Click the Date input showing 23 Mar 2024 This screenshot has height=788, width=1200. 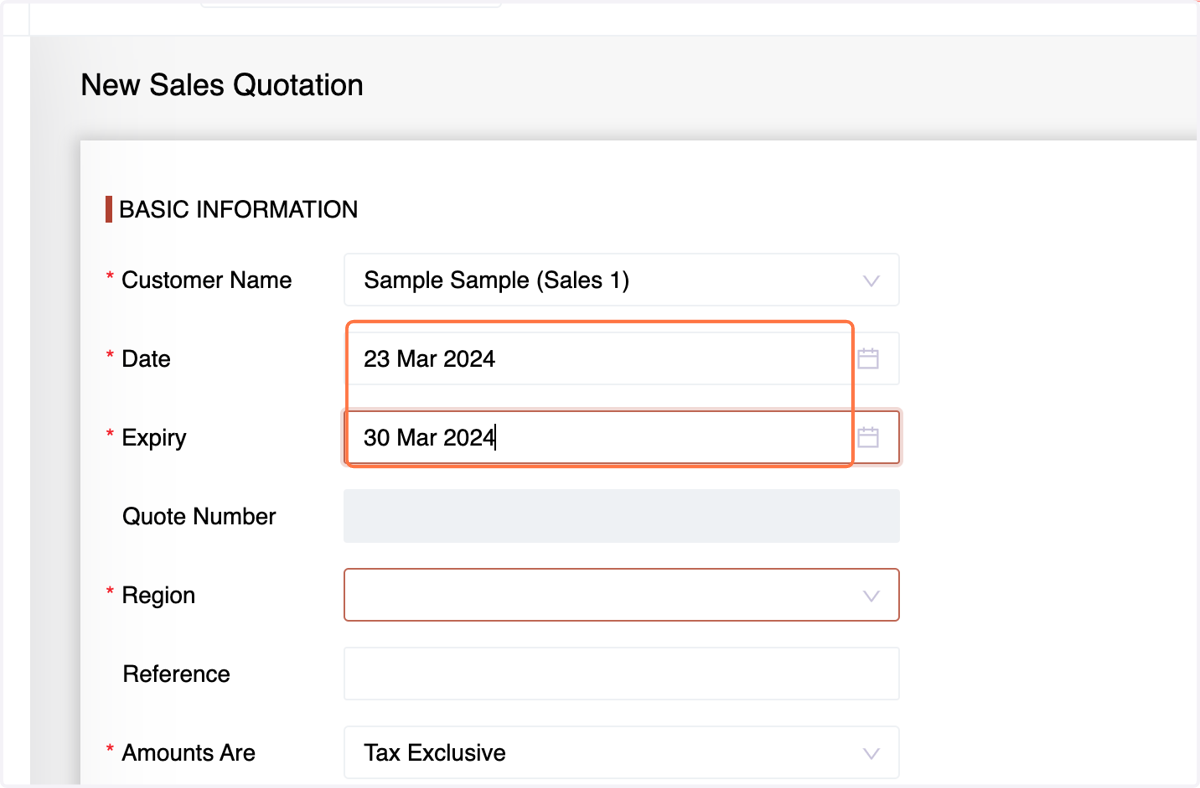[x=621, y=359]
